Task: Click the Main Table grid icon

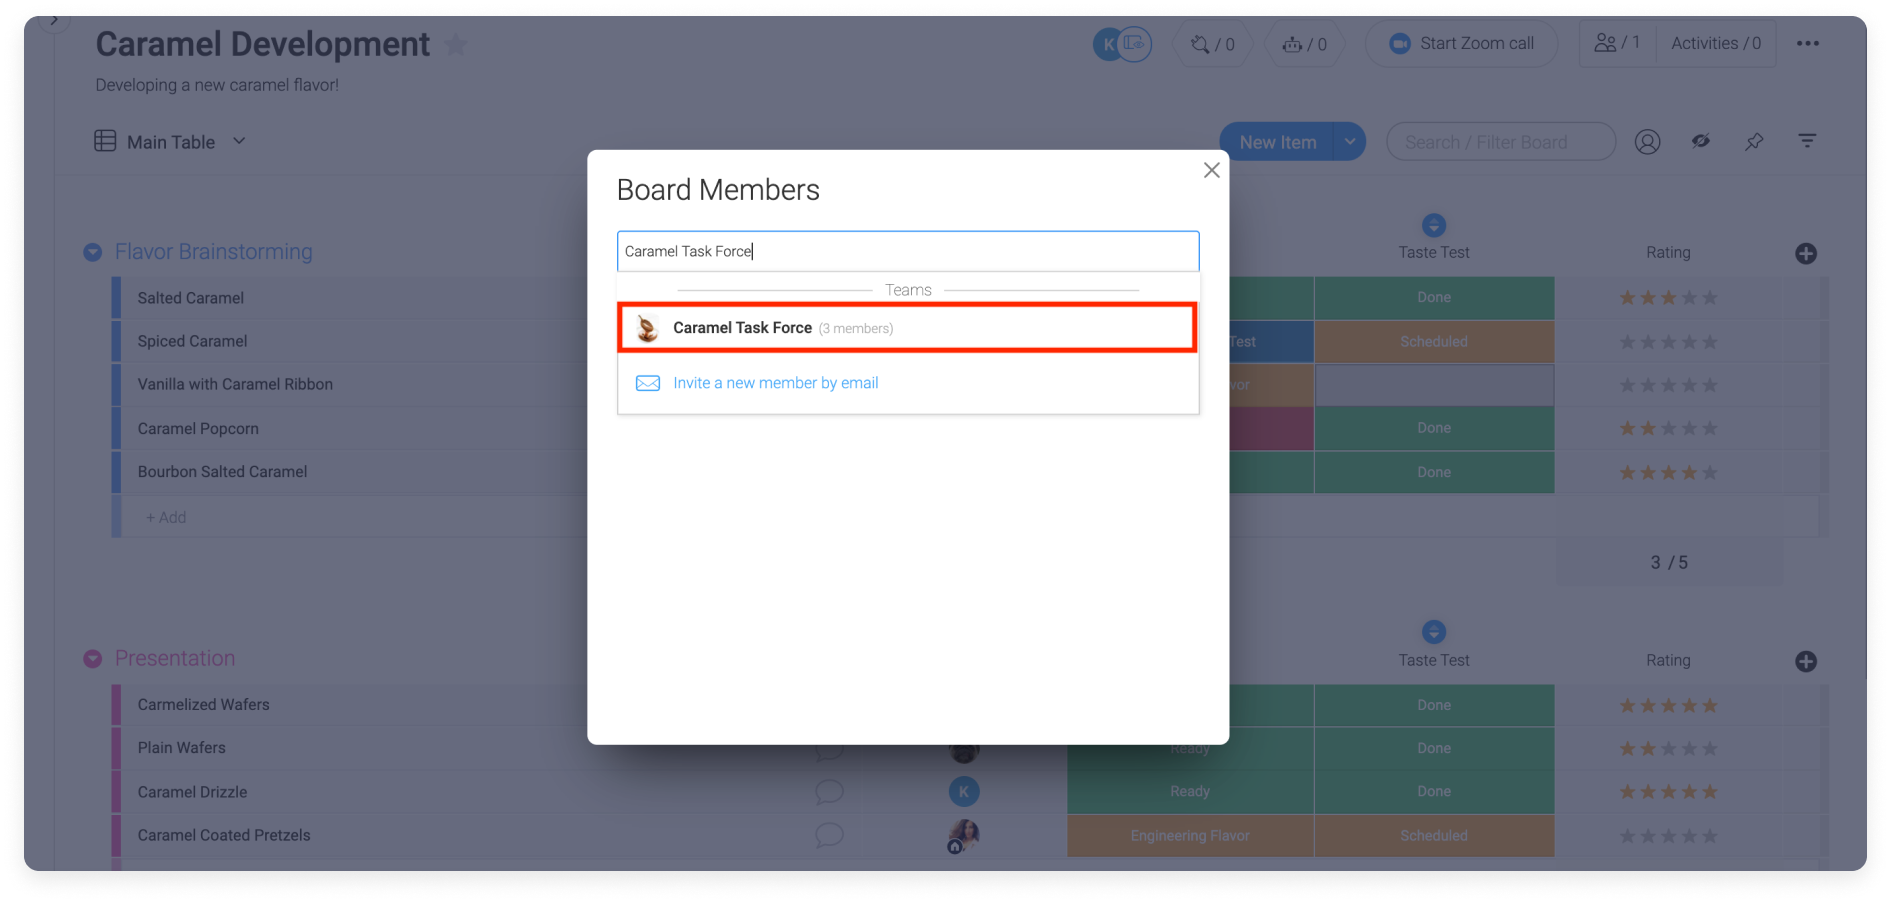Action: click(105, 141)
